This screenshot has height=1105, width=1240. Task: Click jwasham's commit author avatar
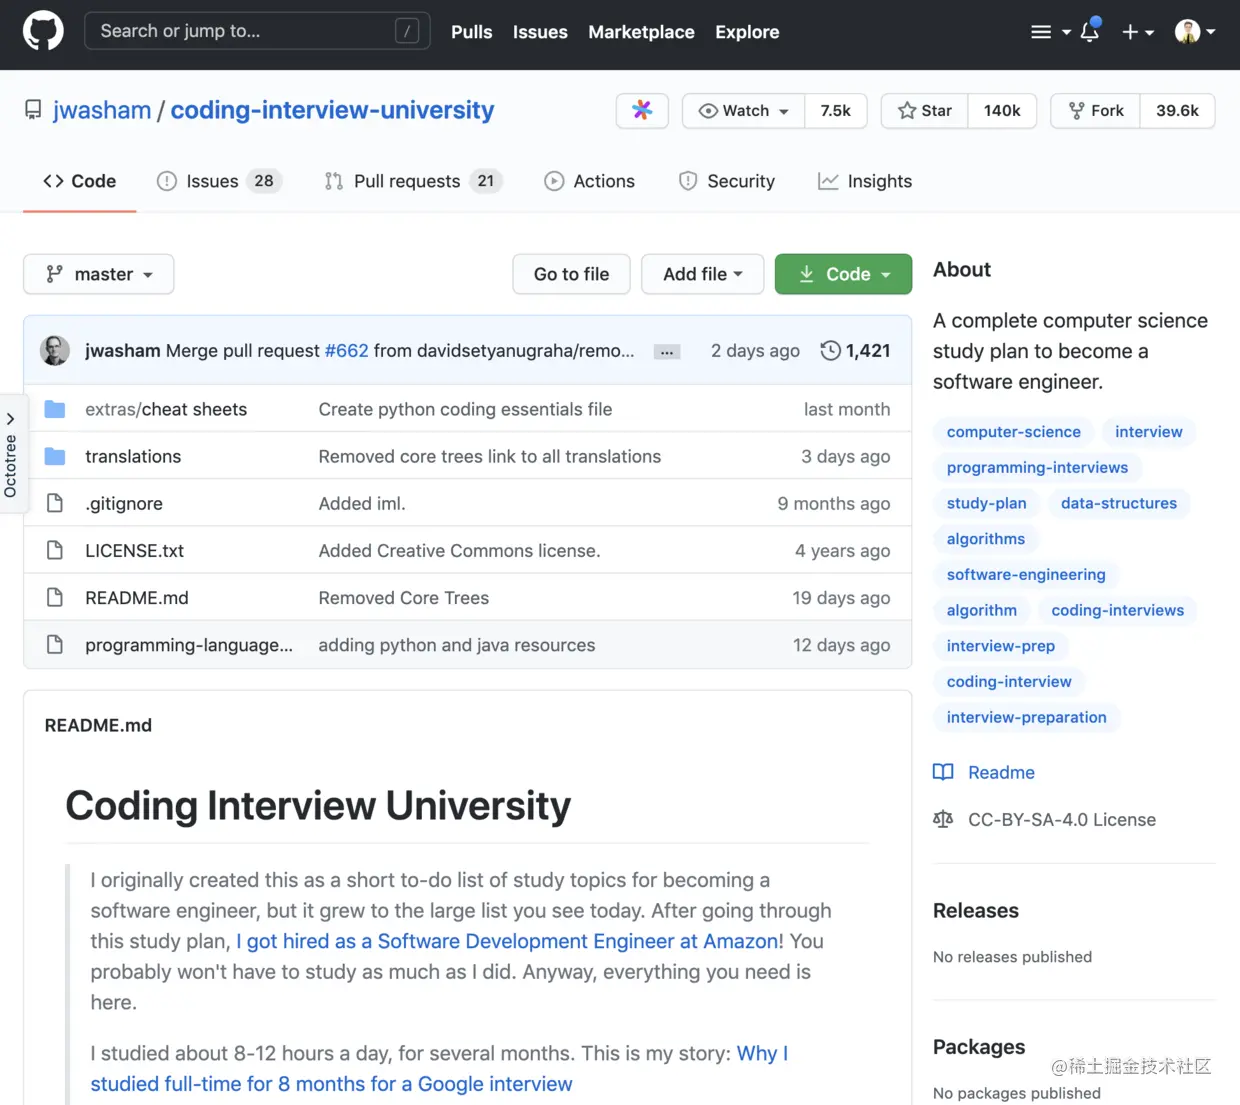(55, 351)
